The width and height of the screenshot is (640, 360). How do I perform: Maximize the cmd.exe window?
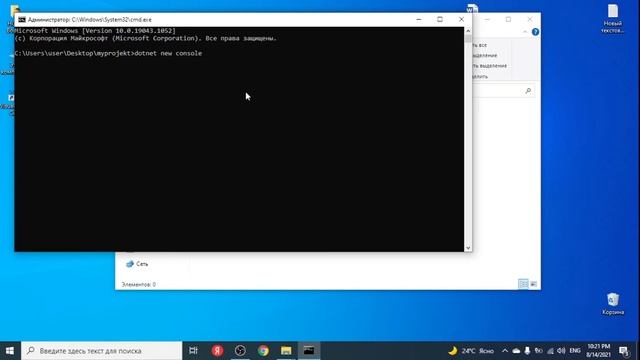440,20
